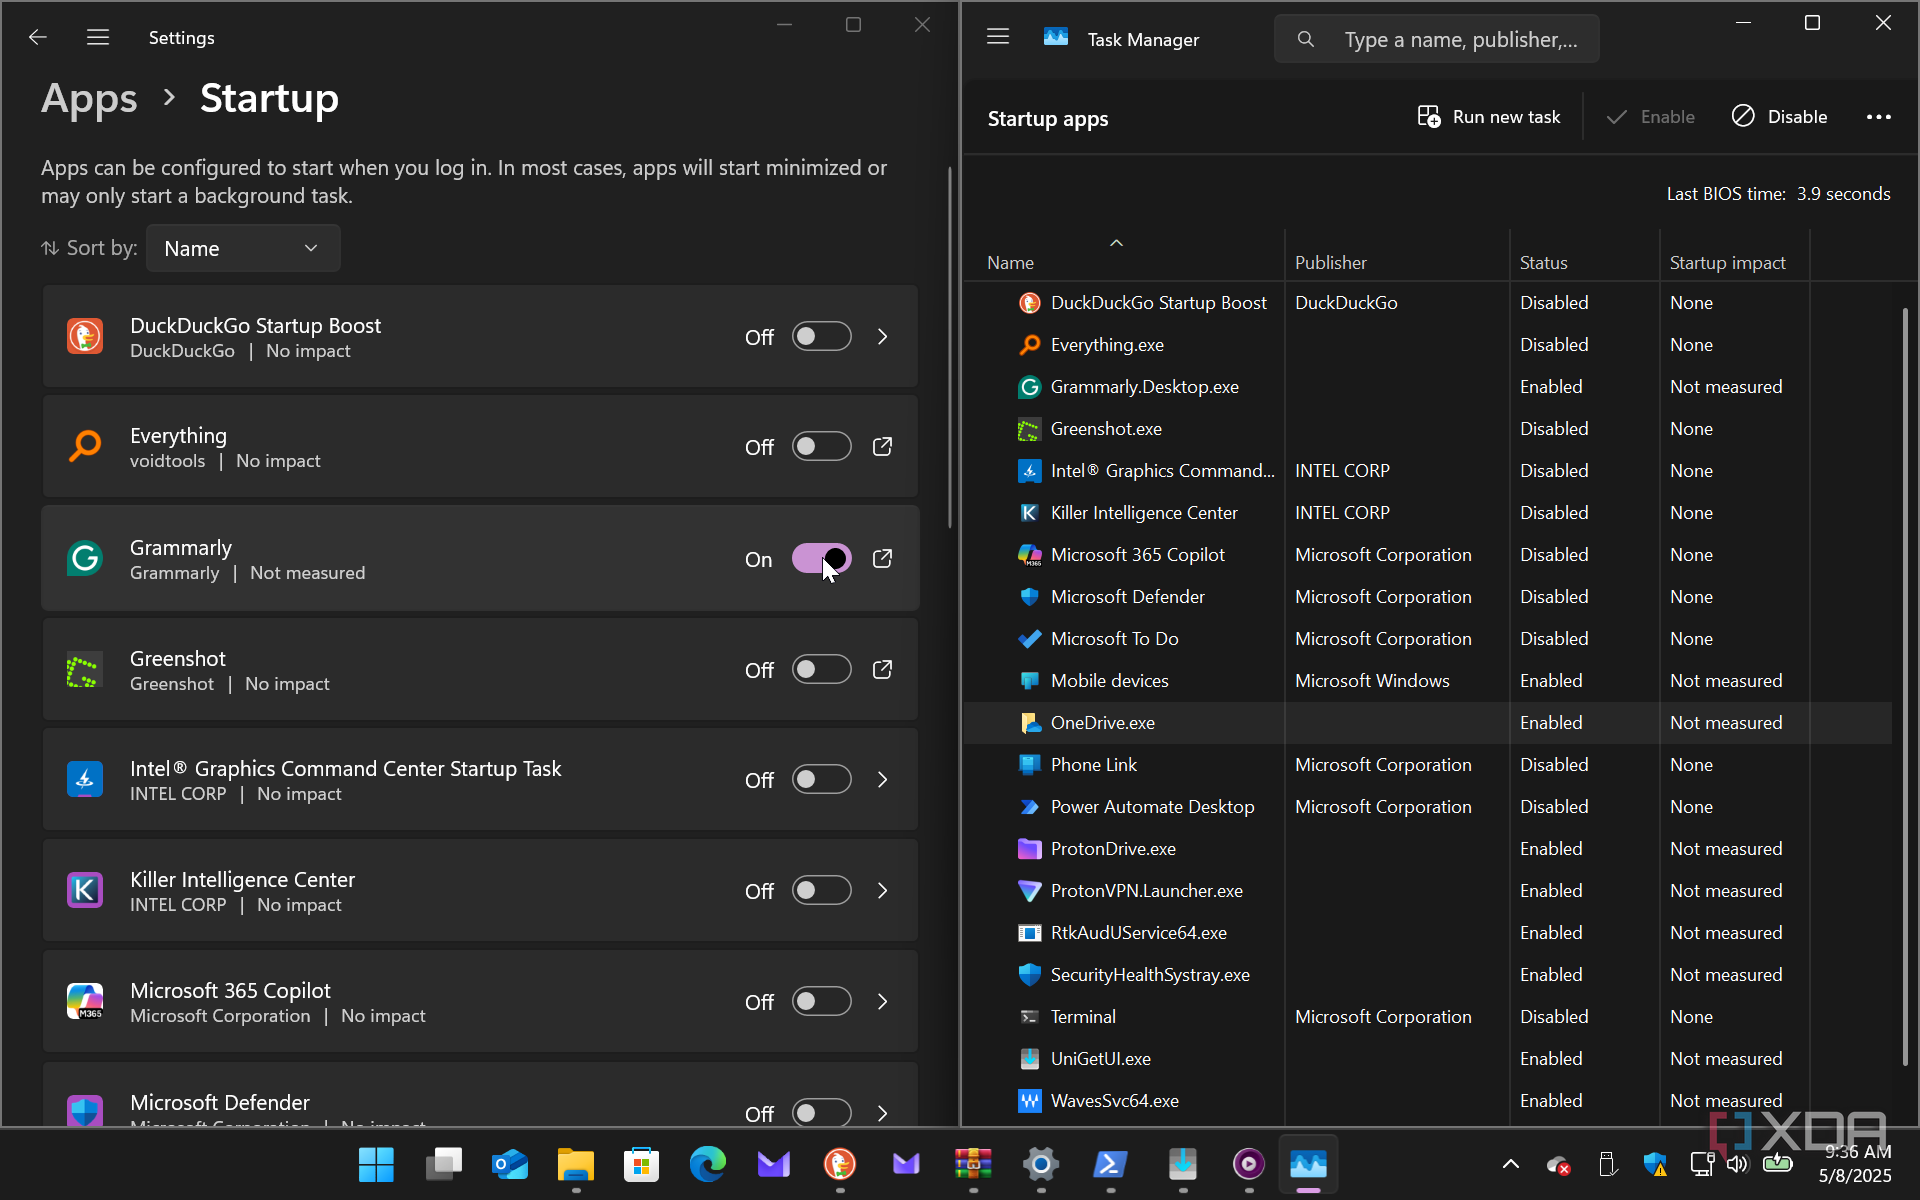Turn off Grammarly startup toggle
This screenshot has width=1920, height=1200.
coord(821,559)
